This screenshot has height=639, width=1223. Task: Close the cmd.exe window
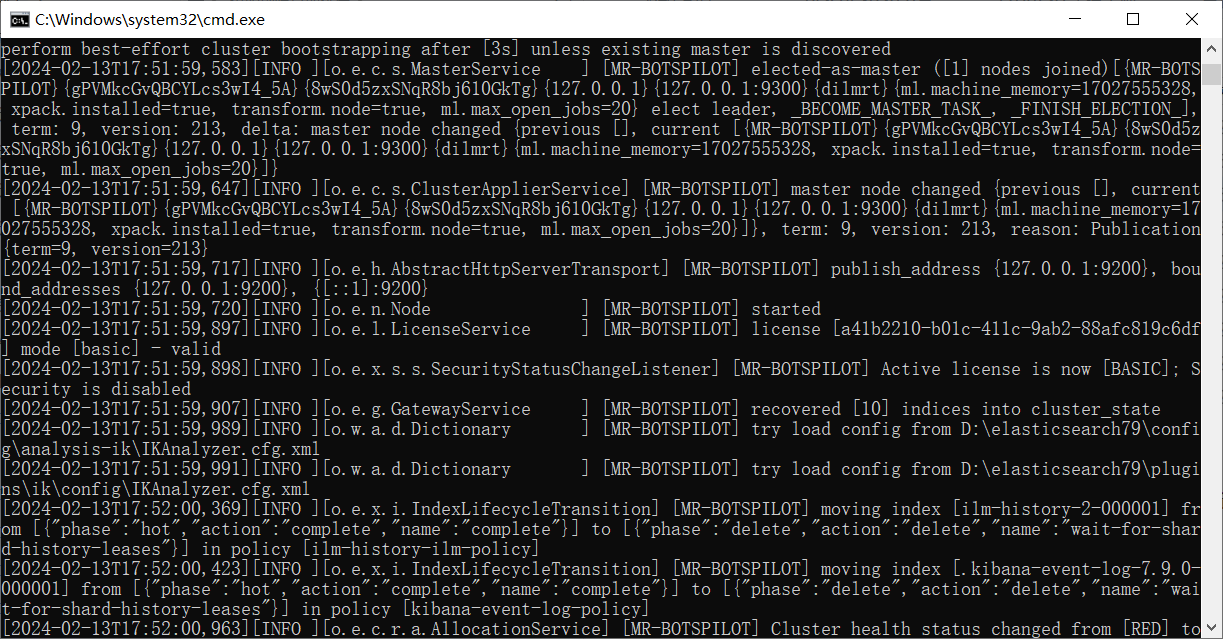(x=1192, y=19)
